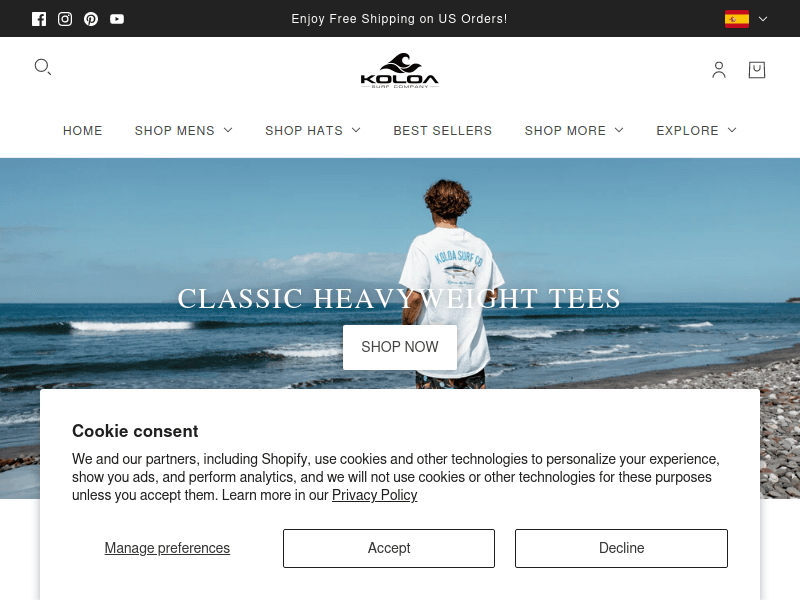Expand the Explore menu
Image resolution: width=800 pixels, height=600 pixels.
pos(696,131)
